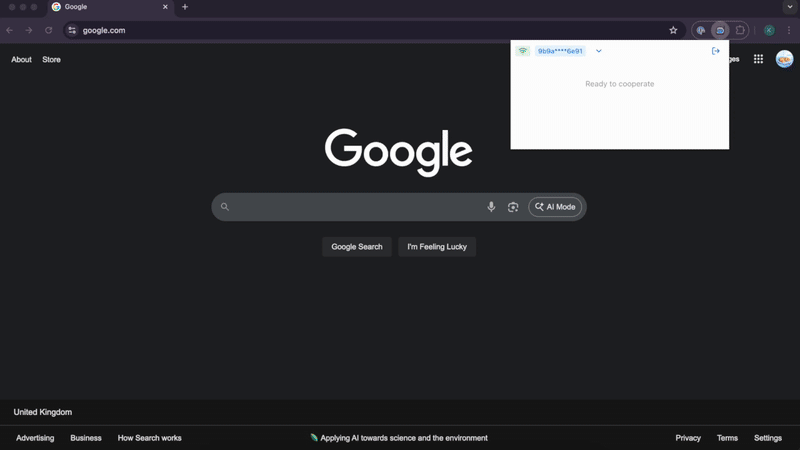Select the Google browser tab
Viewport: 800px width, 450px height.
tap(110, 7)
